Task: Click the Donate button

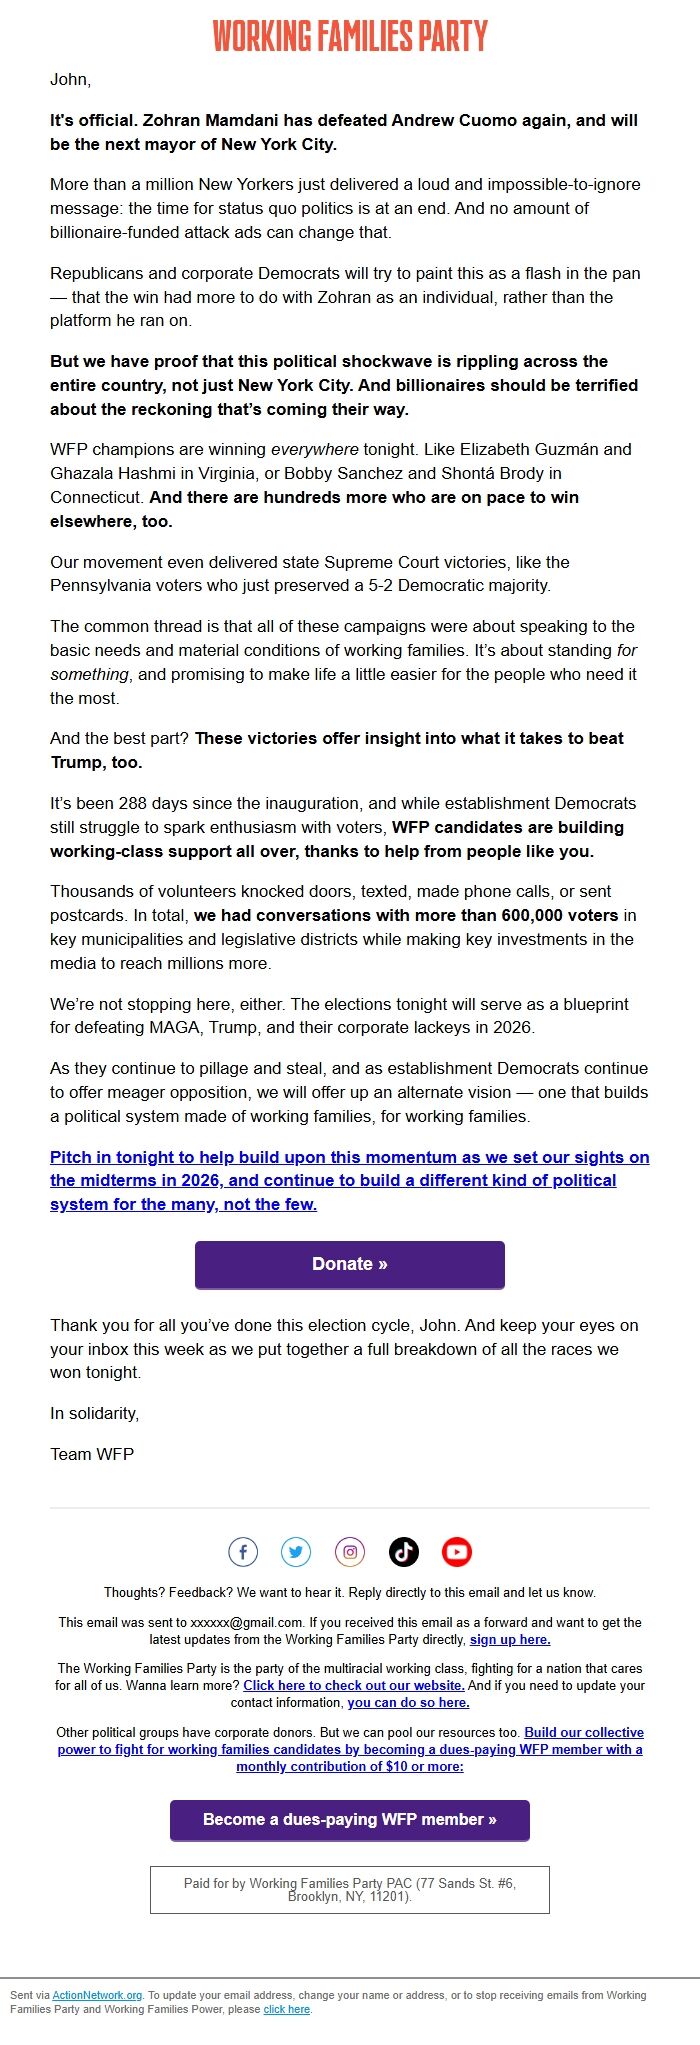Action: tap(349, 1264)
